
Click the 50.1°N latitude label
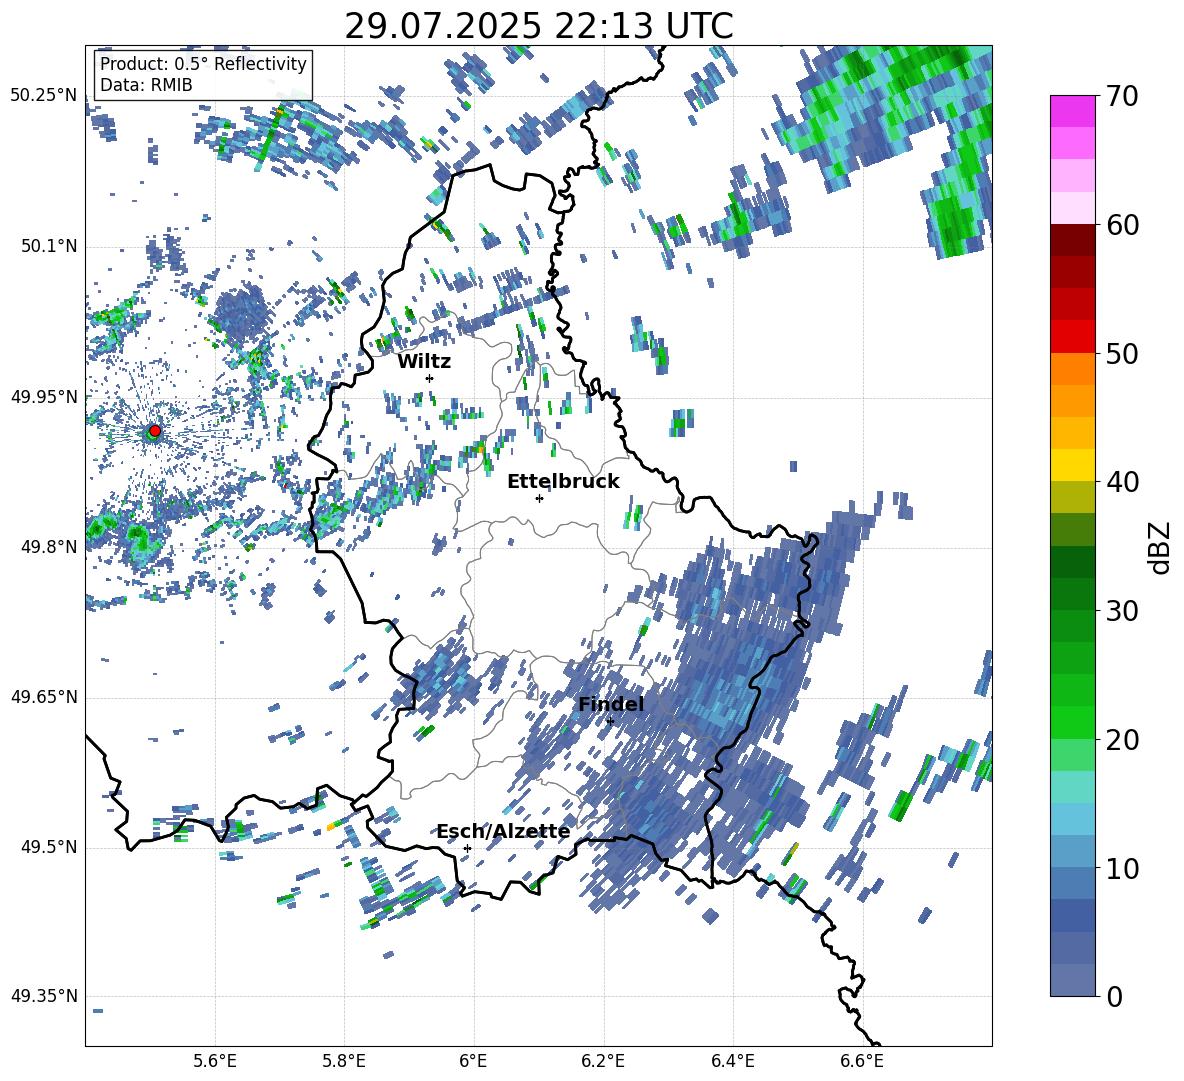tap(48, 247)
